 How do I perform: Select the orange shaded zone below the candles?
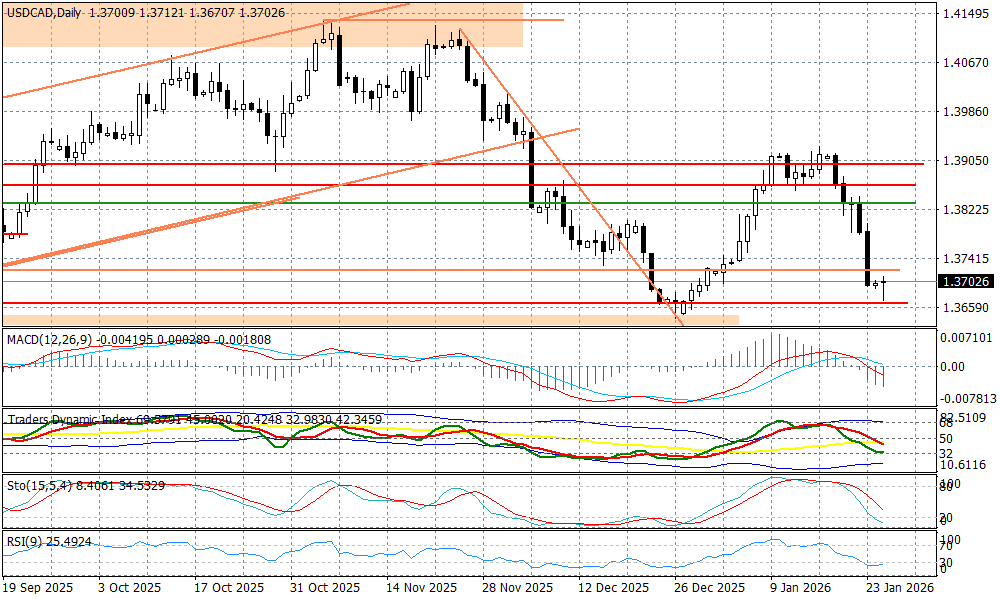click(400, 319)
